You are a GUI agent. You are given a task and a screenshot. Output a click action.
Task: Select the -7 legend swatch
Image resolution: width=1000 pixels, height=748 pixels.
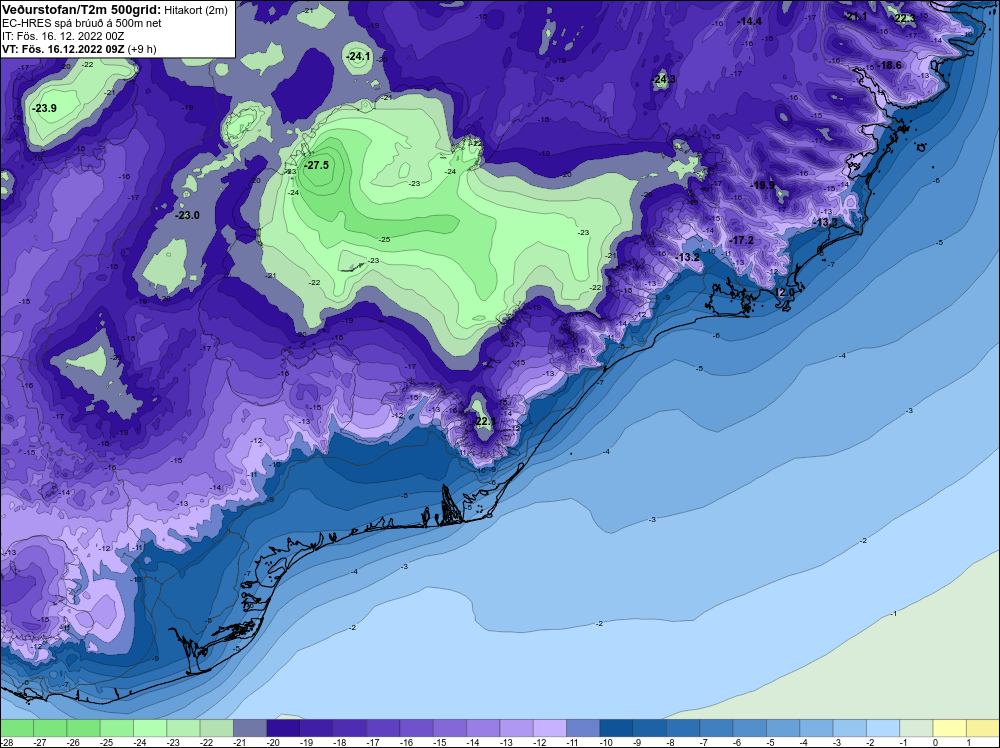716,728
